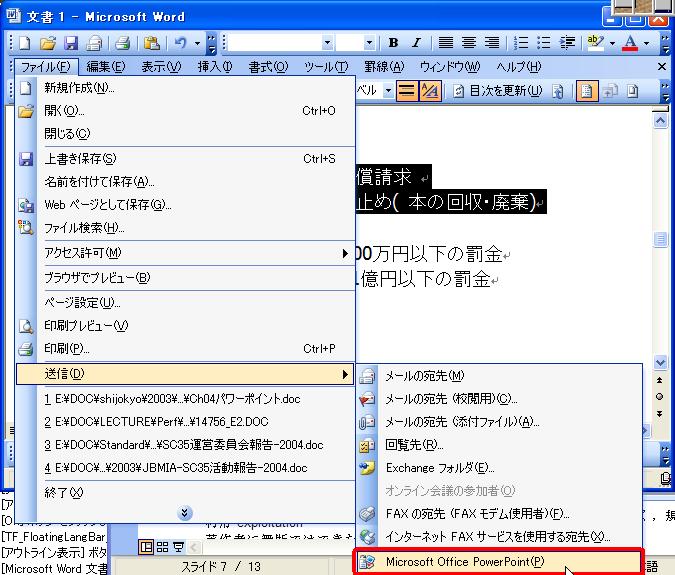The height and width of the screenshot is (575, 675).
Task: Choose 開く from File menu
Action: click(x=185, y=111)
